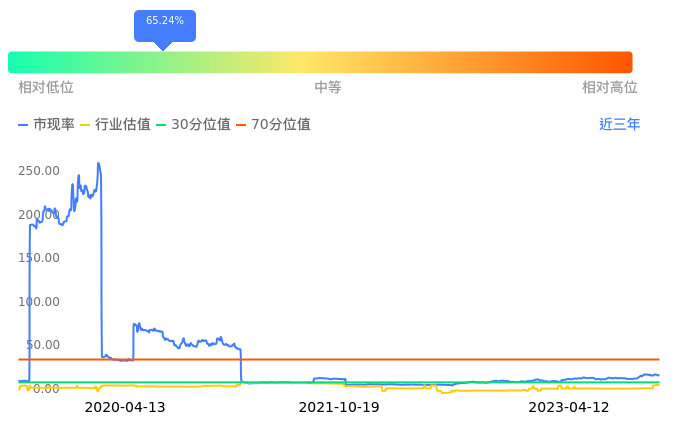
Task: Click the green marker before 30分位值
Action: point(162,125)
